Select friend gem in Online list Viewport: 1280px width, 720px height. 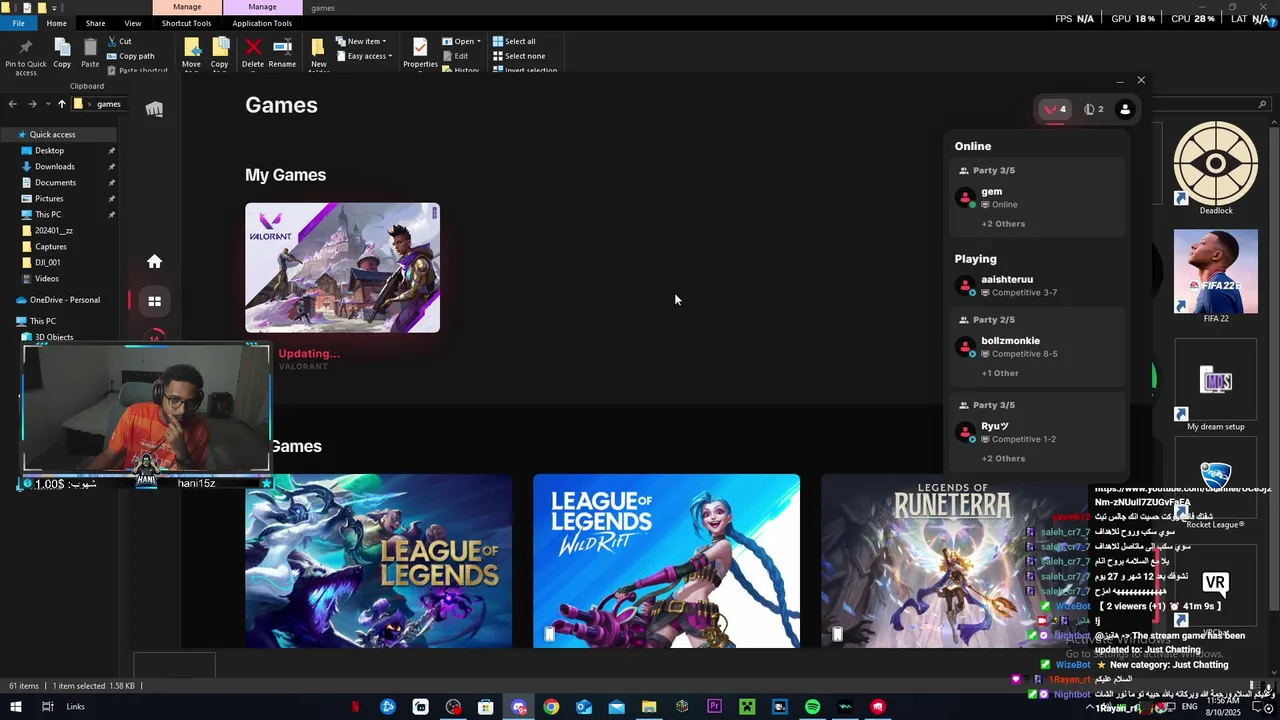point(1036,198)
